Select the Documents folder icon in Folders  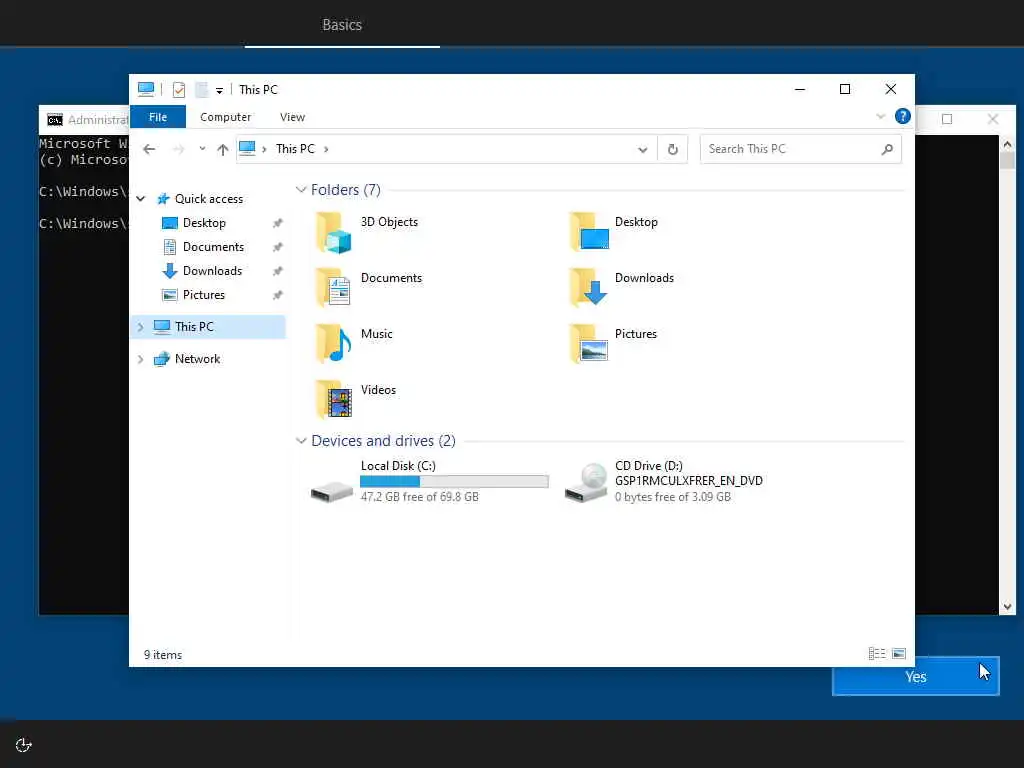[333, 287]
